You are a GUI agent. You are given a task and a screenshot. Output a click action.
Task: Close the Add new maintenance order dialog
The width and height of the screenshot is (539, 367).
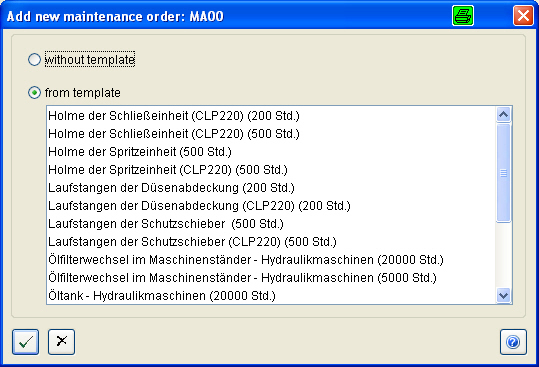523,15
